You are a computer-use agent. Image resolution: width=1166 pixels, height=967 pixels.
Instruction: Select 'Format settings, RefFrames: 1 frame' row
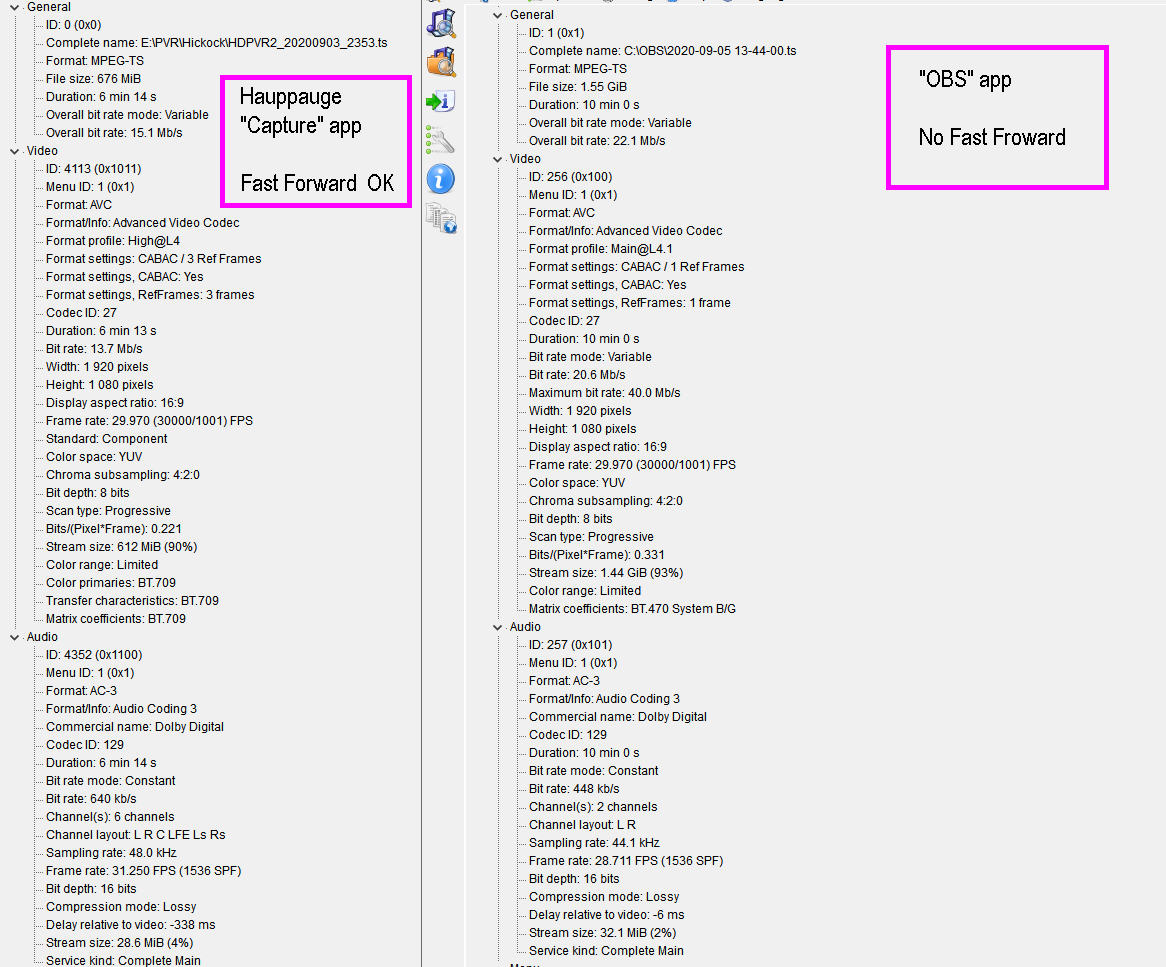630,303
